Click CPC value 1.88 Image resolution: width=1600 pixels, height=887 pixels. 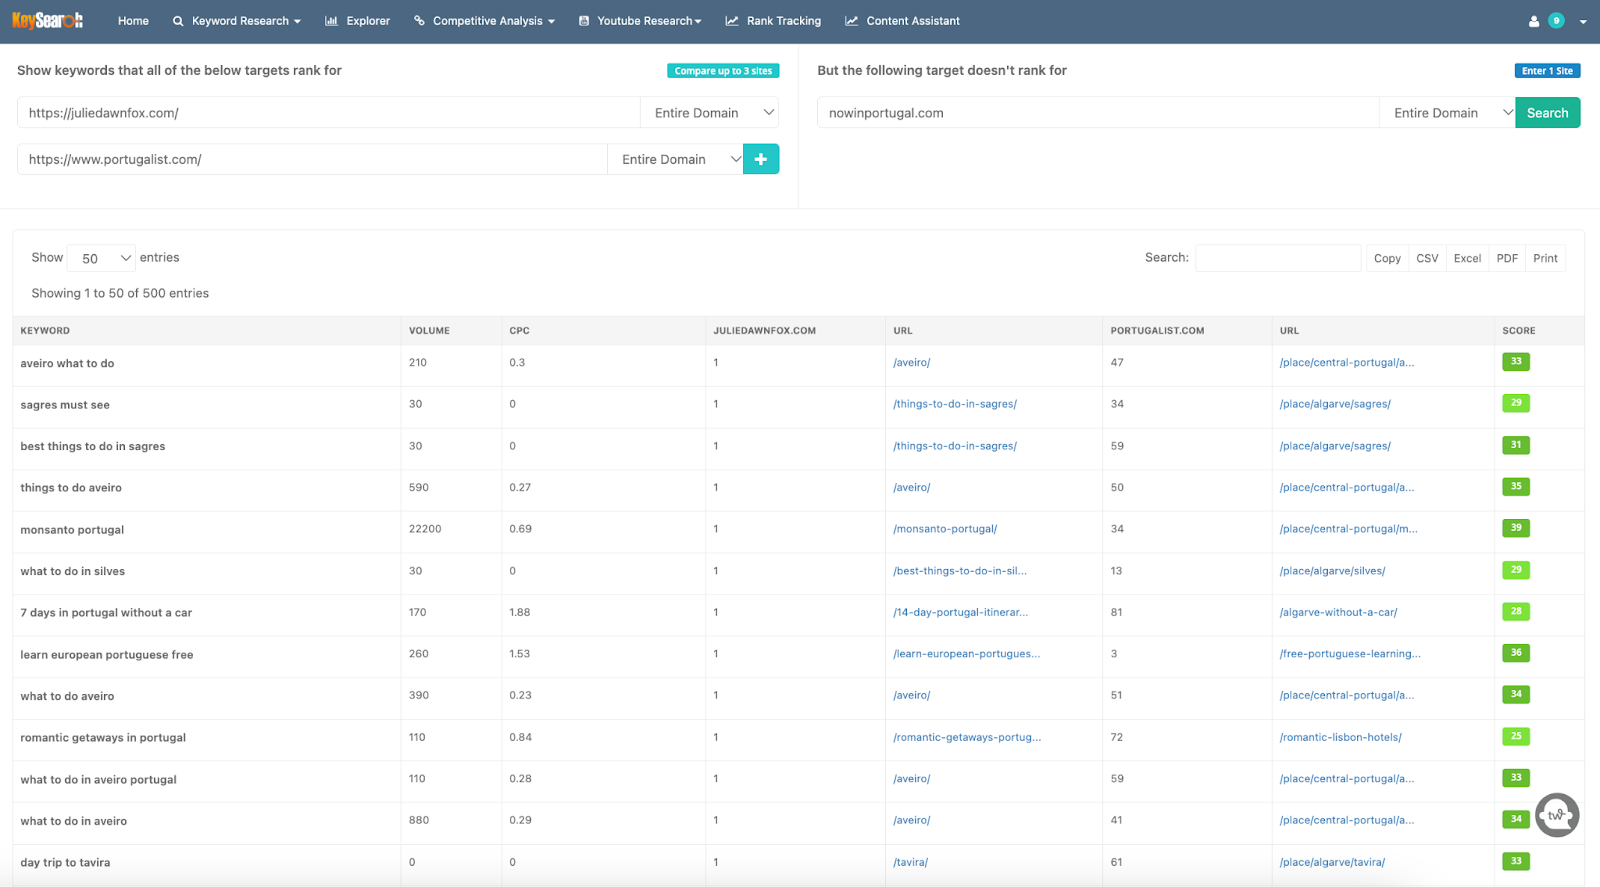point(520,612)
